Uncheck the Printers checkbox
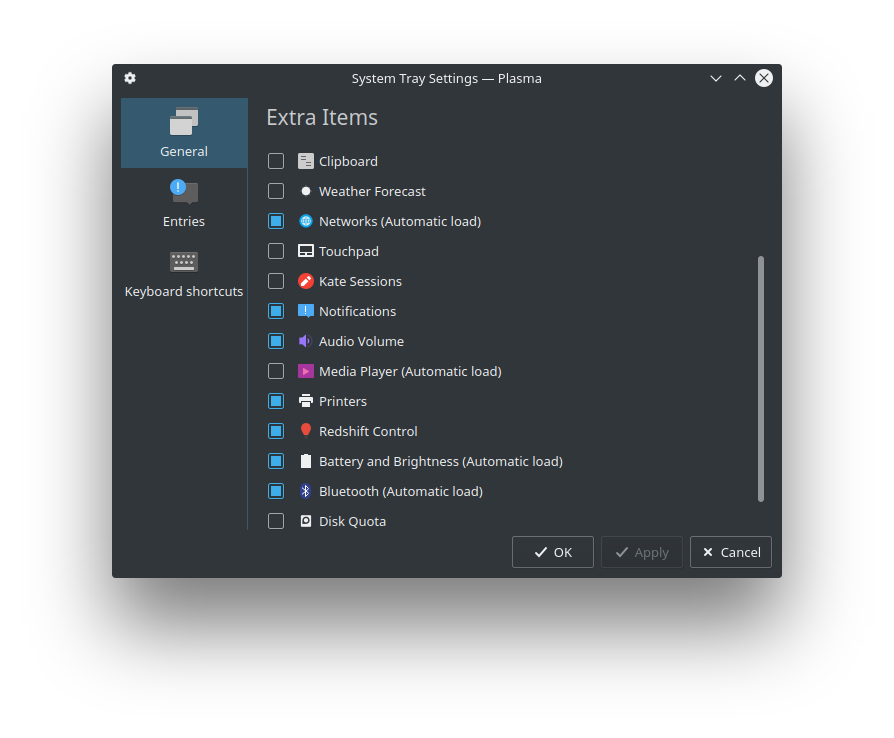The width and height of the screenshot is (894, 738). (x=276, y=401)
